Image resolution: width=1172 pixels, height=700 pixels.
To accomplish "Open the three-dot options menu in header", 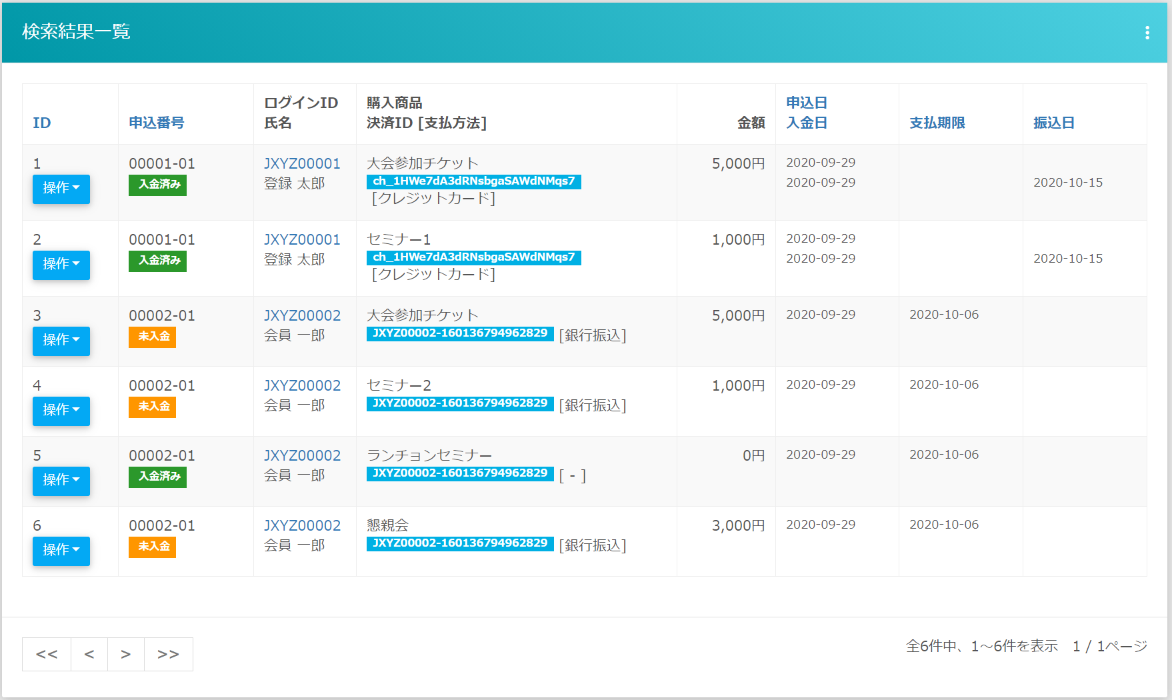I will click(x=1147, y=33).
